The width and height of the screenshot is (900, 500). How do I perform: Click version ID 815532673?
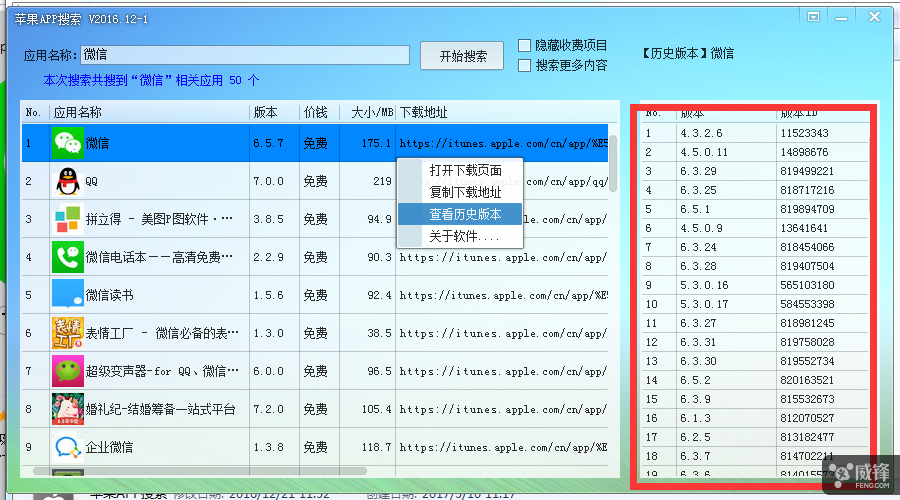[x=807, y=399]
